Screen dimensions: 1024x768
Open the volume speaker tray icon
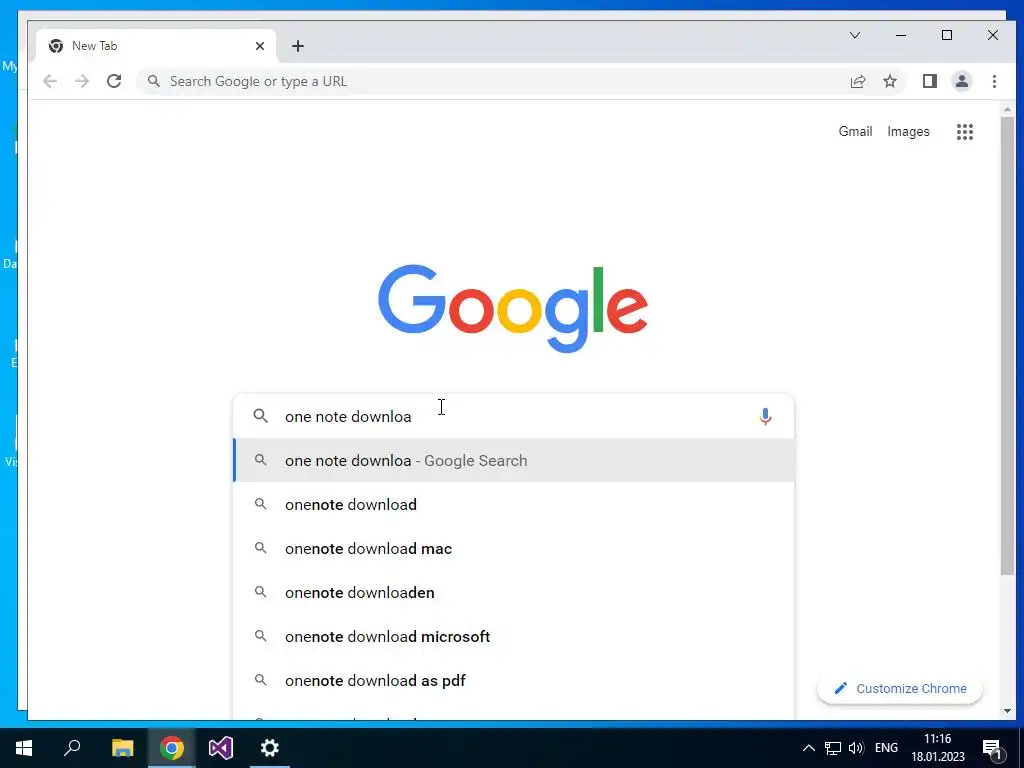(x=856, y=748)
